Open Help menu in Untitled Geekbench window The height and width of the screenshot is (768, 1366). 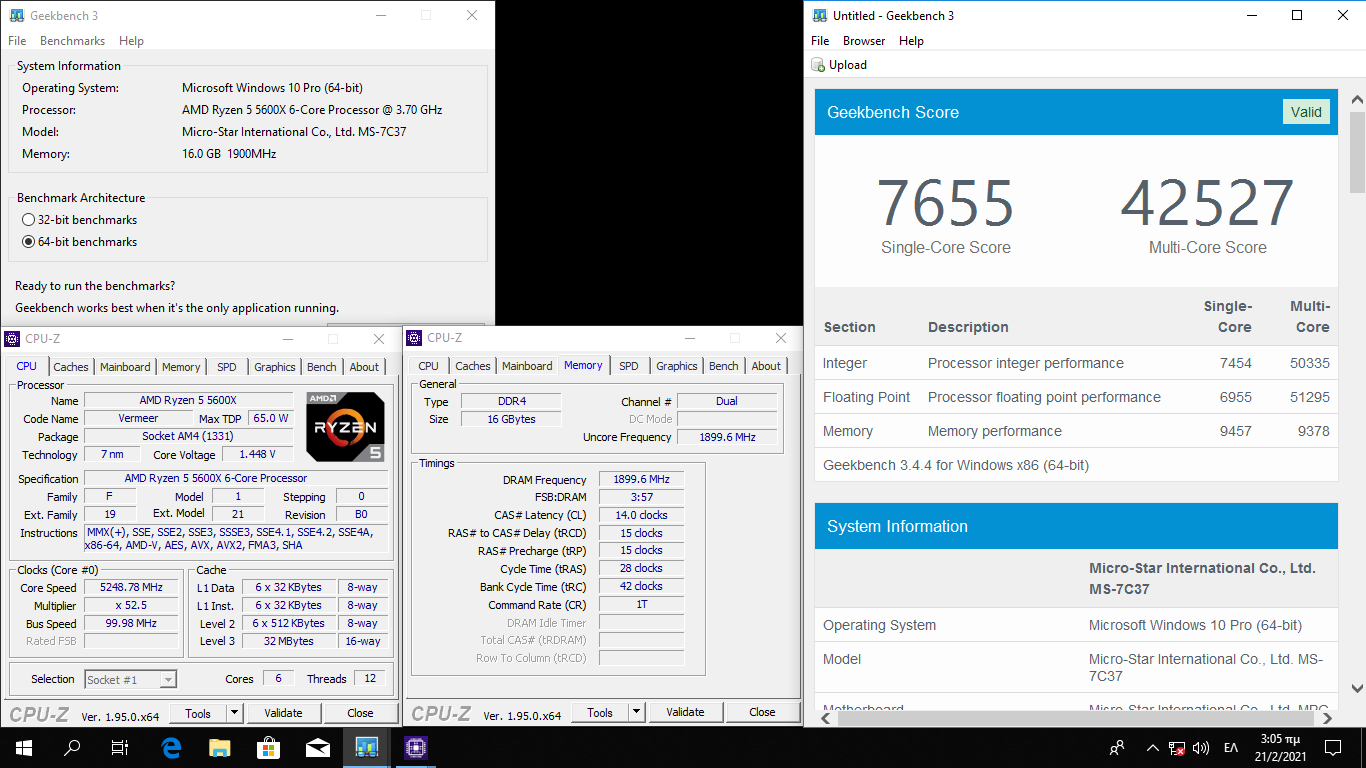click(x=911, y=41)
